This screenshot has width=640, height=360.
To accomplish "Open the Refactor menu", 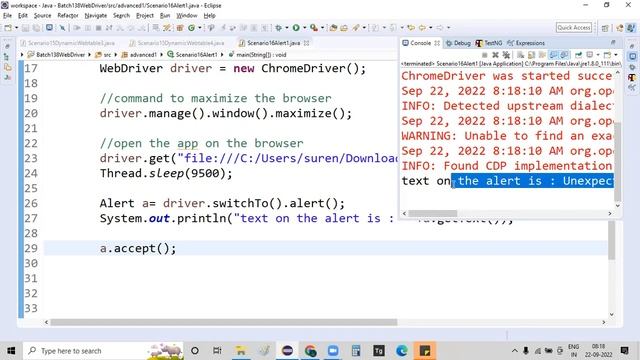I will pos(68,16).
